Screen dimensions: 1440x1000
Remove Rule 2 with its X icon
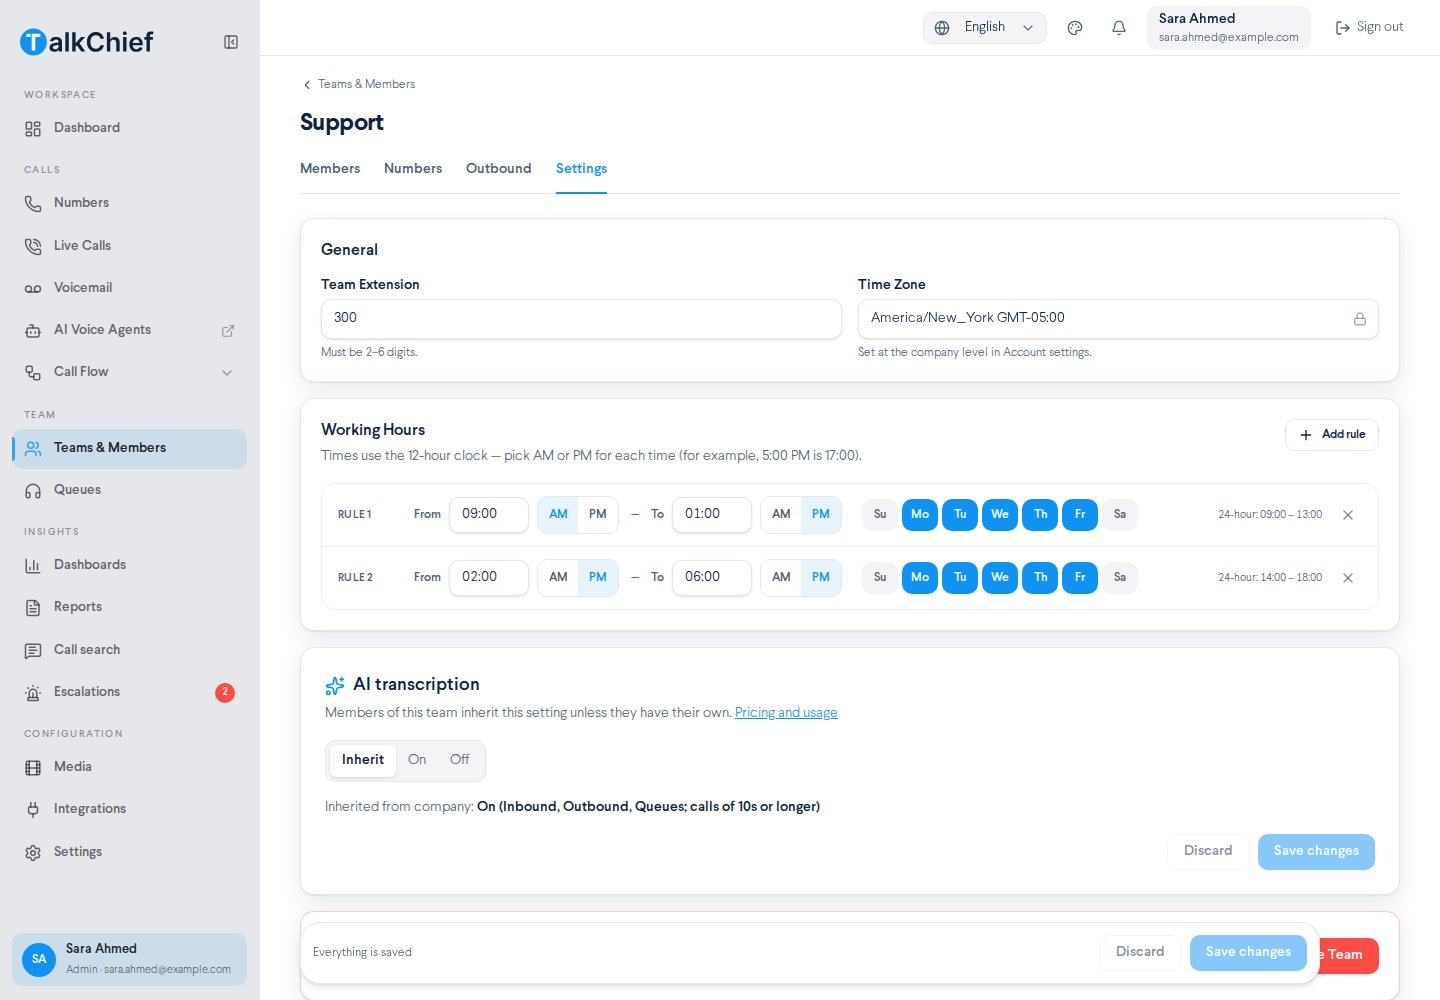click(x=1347, y=578)
